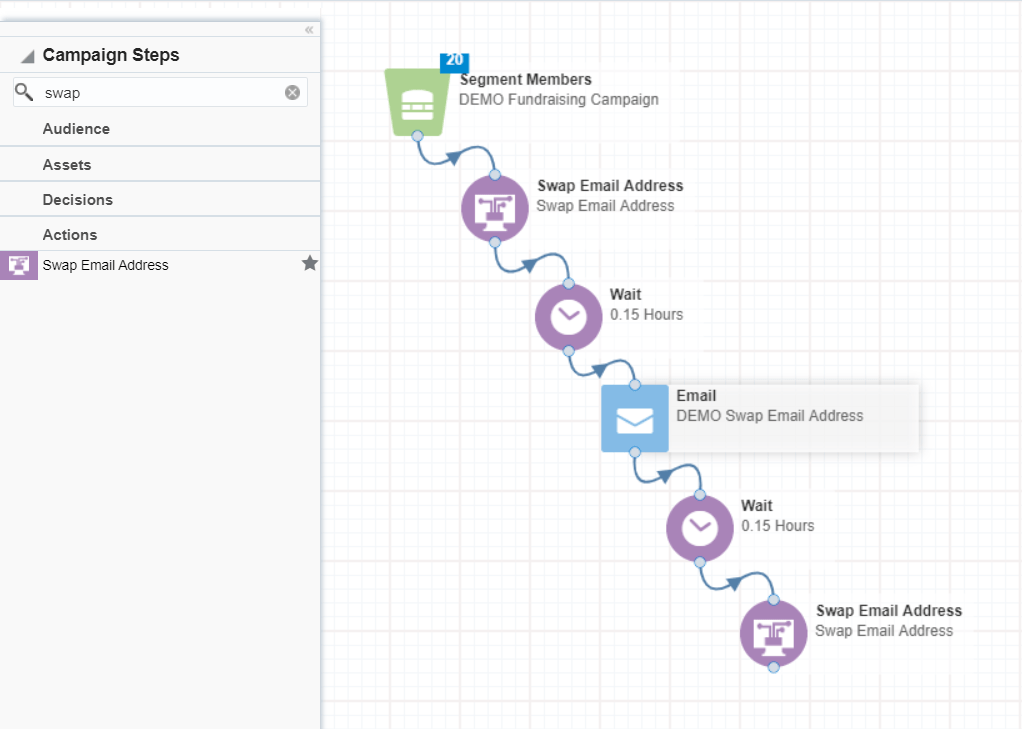Select the first Wait clock node

568,317
